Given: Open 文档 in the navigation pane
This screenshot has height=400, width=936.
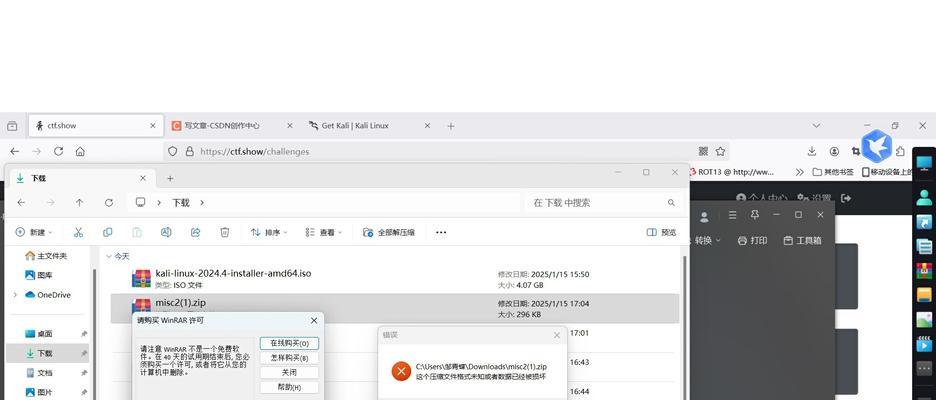Looking at the screenshot, I should [x=39, y=373].
